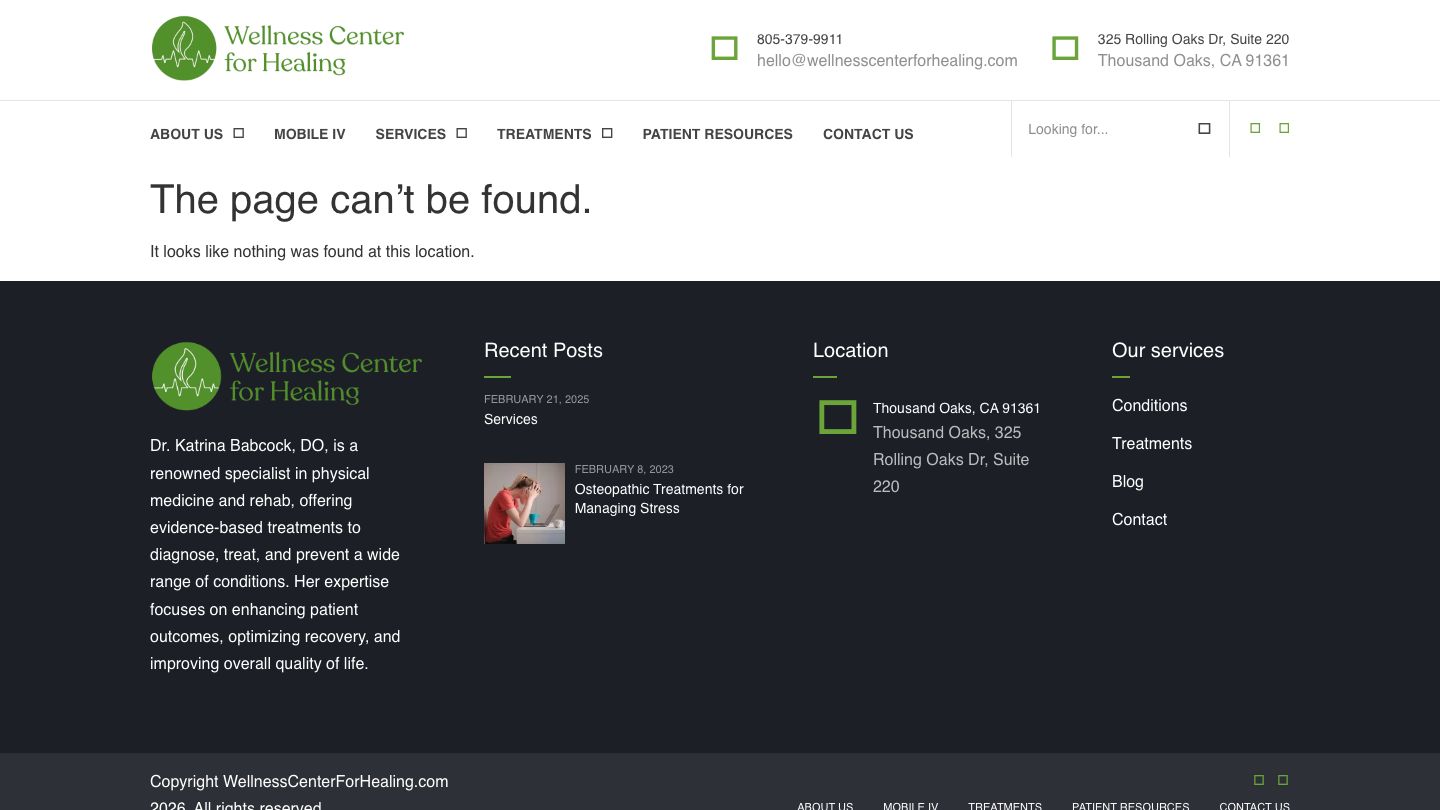Screen dimensions: 1440x810
Task: Click the Blog link in the footer
Action: coord(1127,481)
